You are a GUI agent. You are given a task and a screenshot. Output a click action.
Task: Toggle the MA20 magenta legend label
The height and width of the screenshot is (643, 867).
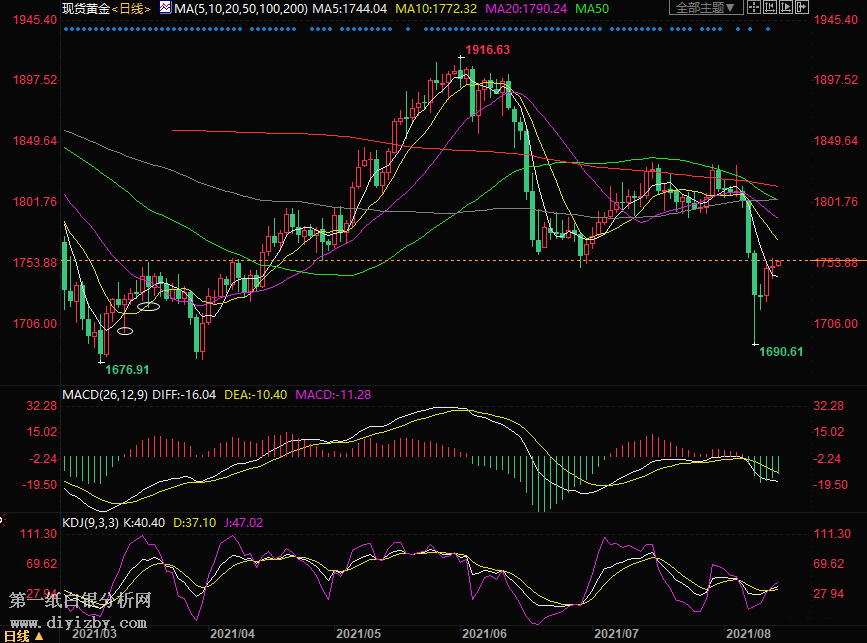pyautogui.click(x=526, y=8)
